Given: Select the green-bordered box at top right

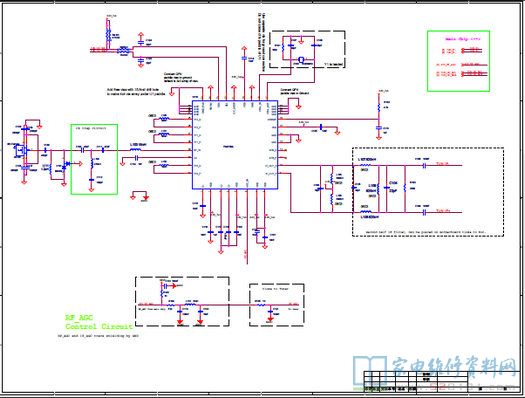Looking at the screenshot, I should click(x=458, y=61).
